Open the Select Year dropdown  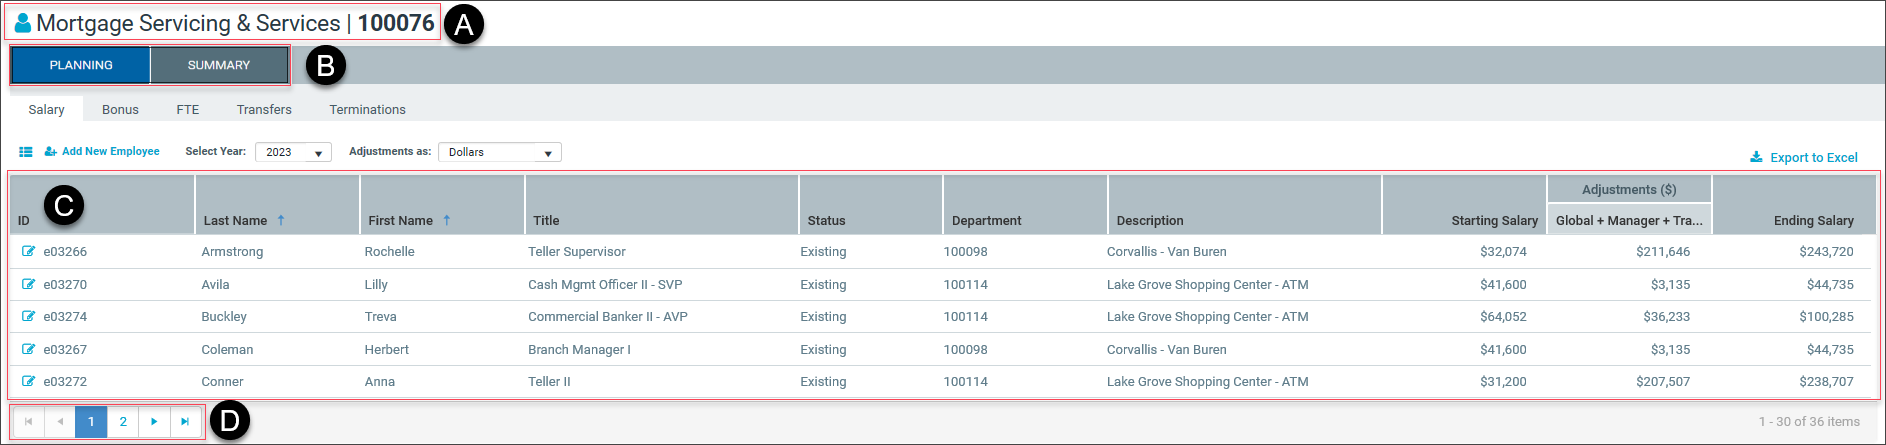(293, 152)
